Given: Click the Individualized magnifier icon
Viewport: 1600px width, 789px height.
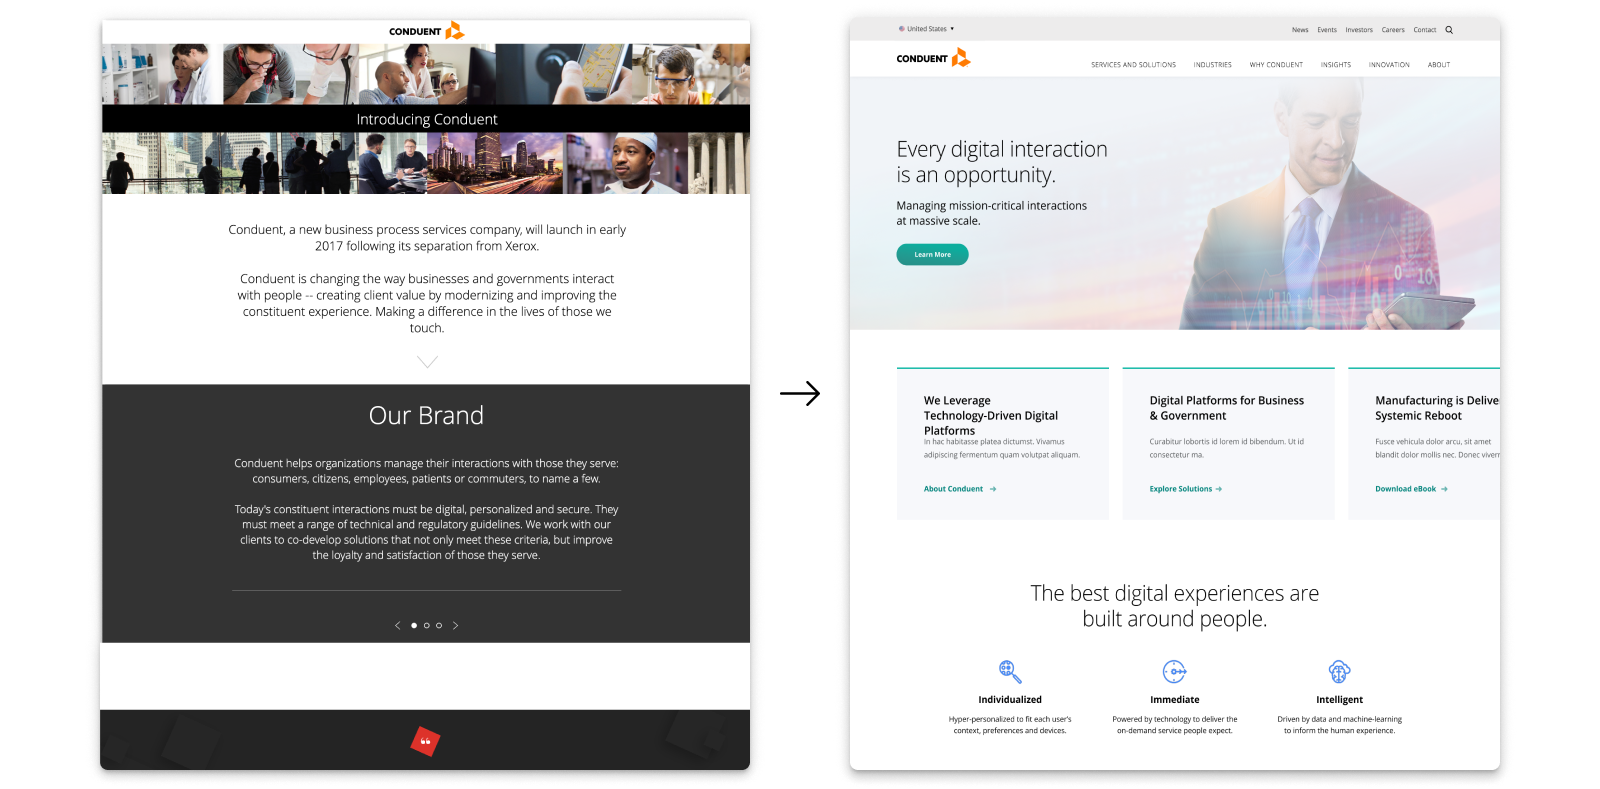Looking at the screenshot, I should click(1010, 671).
